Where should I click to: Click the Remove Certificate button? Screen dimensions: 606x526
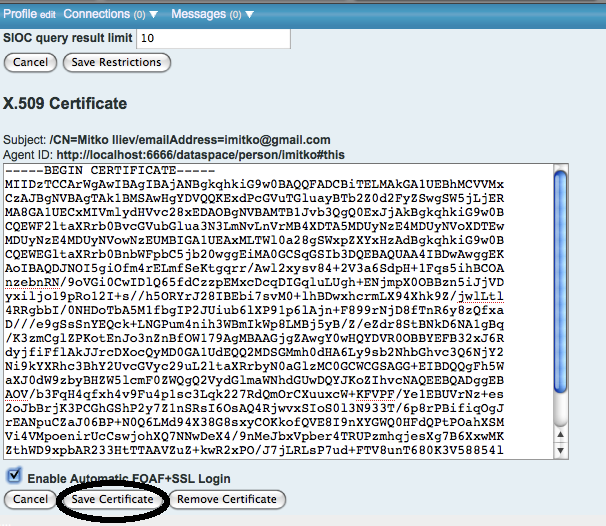(x=228, y=499)
